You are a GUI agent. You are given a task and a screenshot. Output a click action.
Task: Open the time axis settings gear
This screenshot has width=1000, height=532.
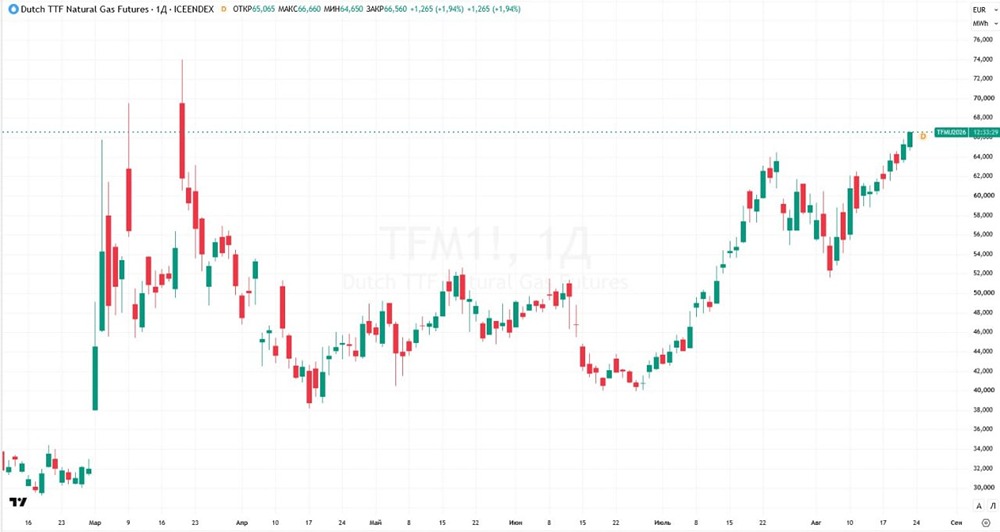pos(985,522)
